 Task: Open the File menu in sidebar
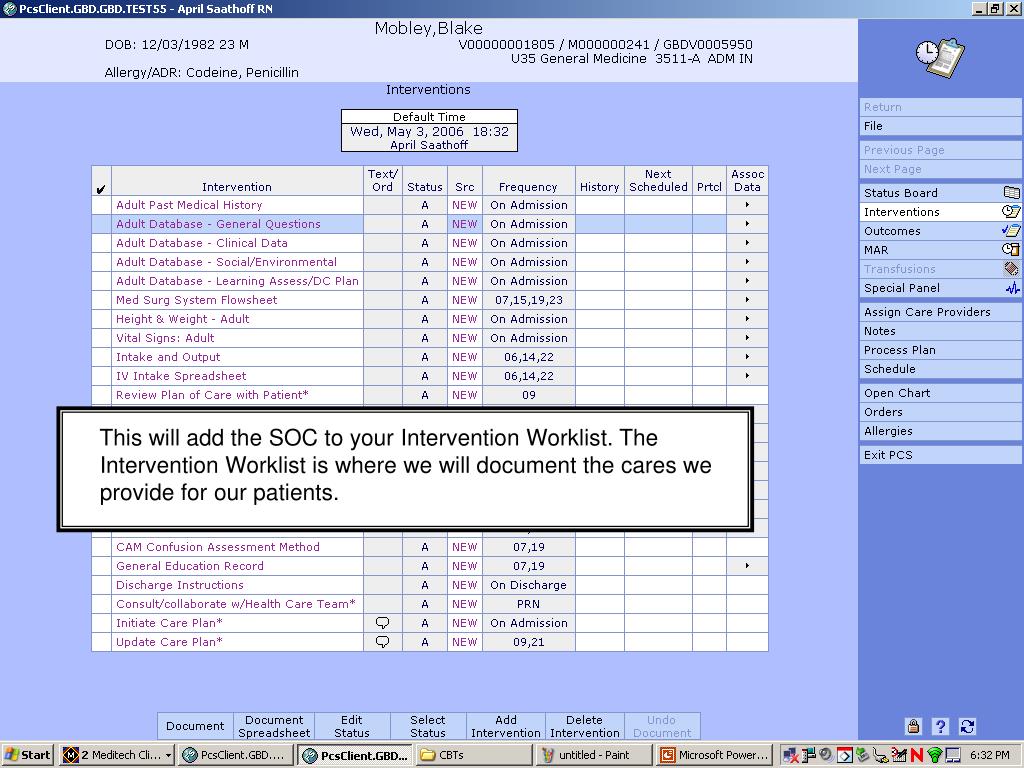pyautogui.click(x=940, y=126)
